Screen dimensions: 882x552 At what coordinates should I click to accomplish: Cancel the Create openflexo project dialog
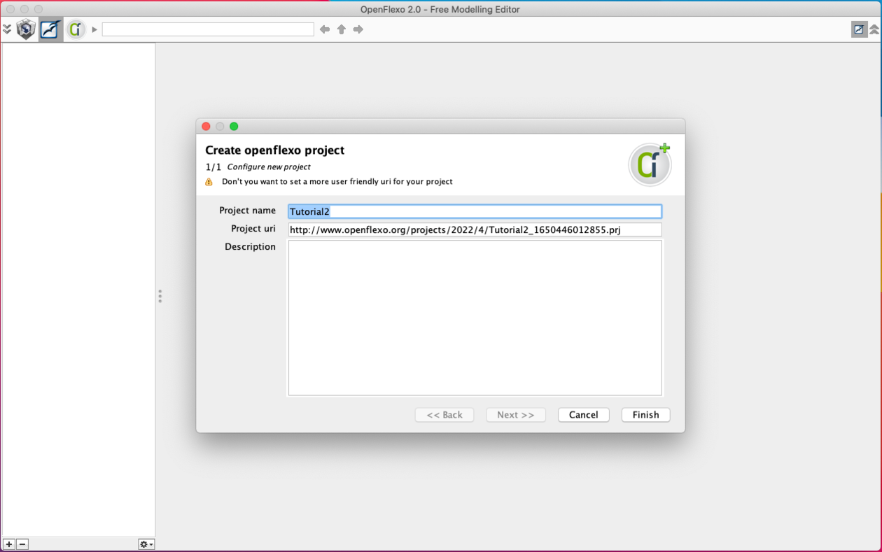(x=583, y=415)
